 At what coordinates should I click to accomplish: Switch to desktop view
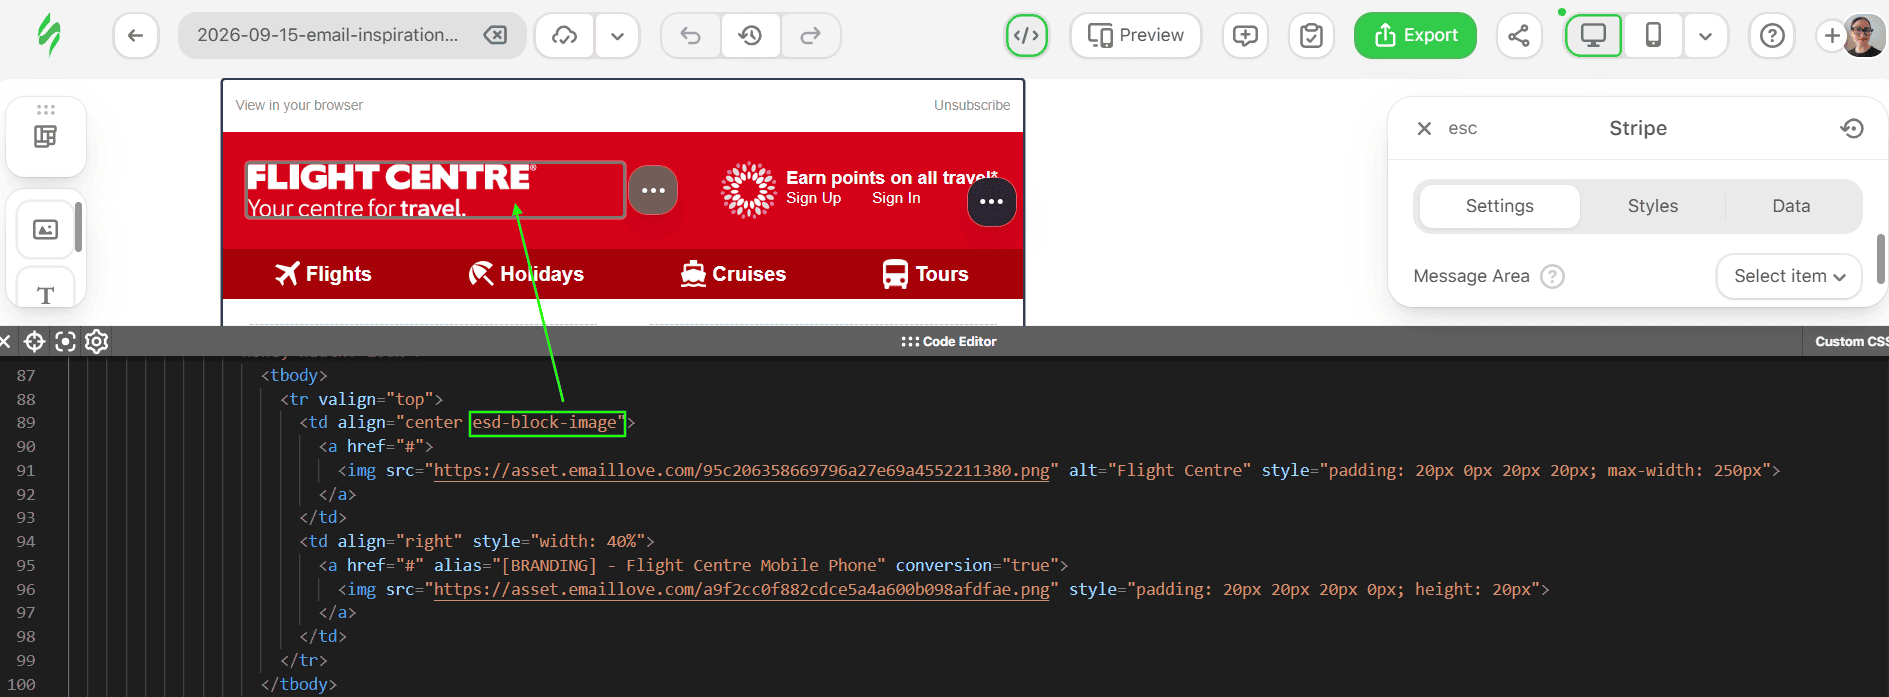click(x=1593, y=36)
